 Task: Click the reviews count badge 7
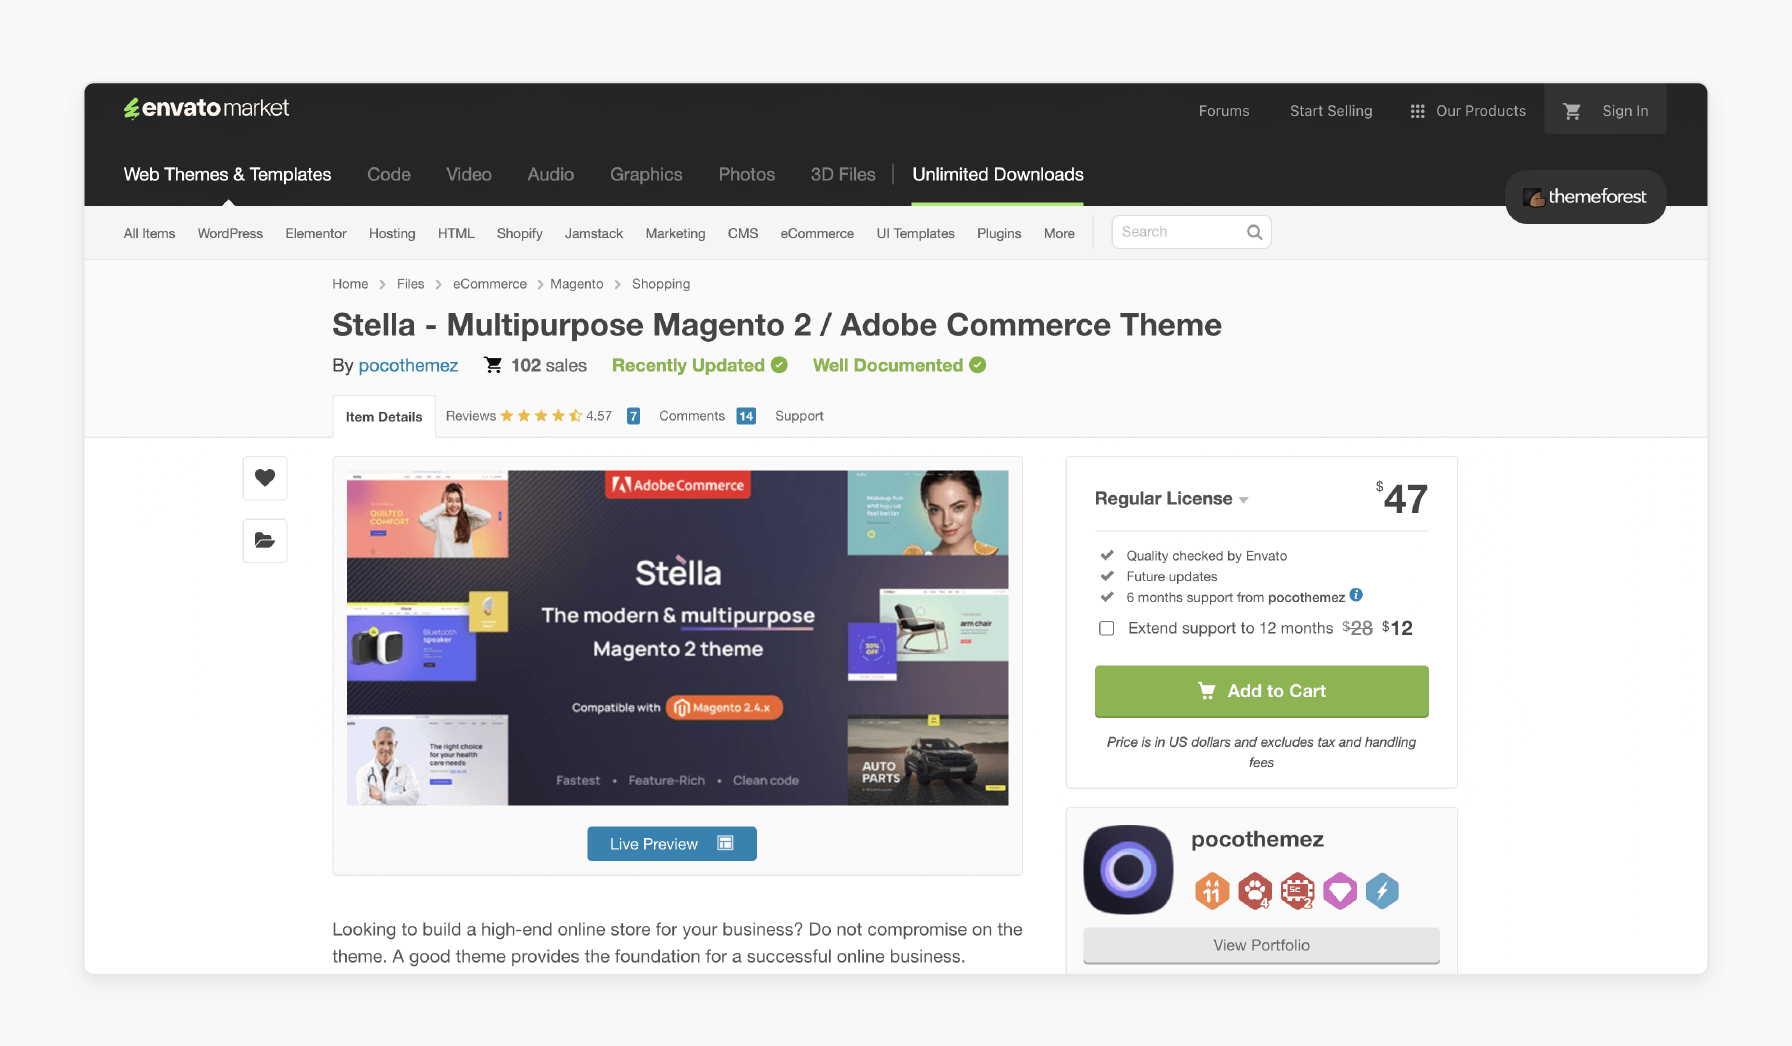click(x=633, y=416)
